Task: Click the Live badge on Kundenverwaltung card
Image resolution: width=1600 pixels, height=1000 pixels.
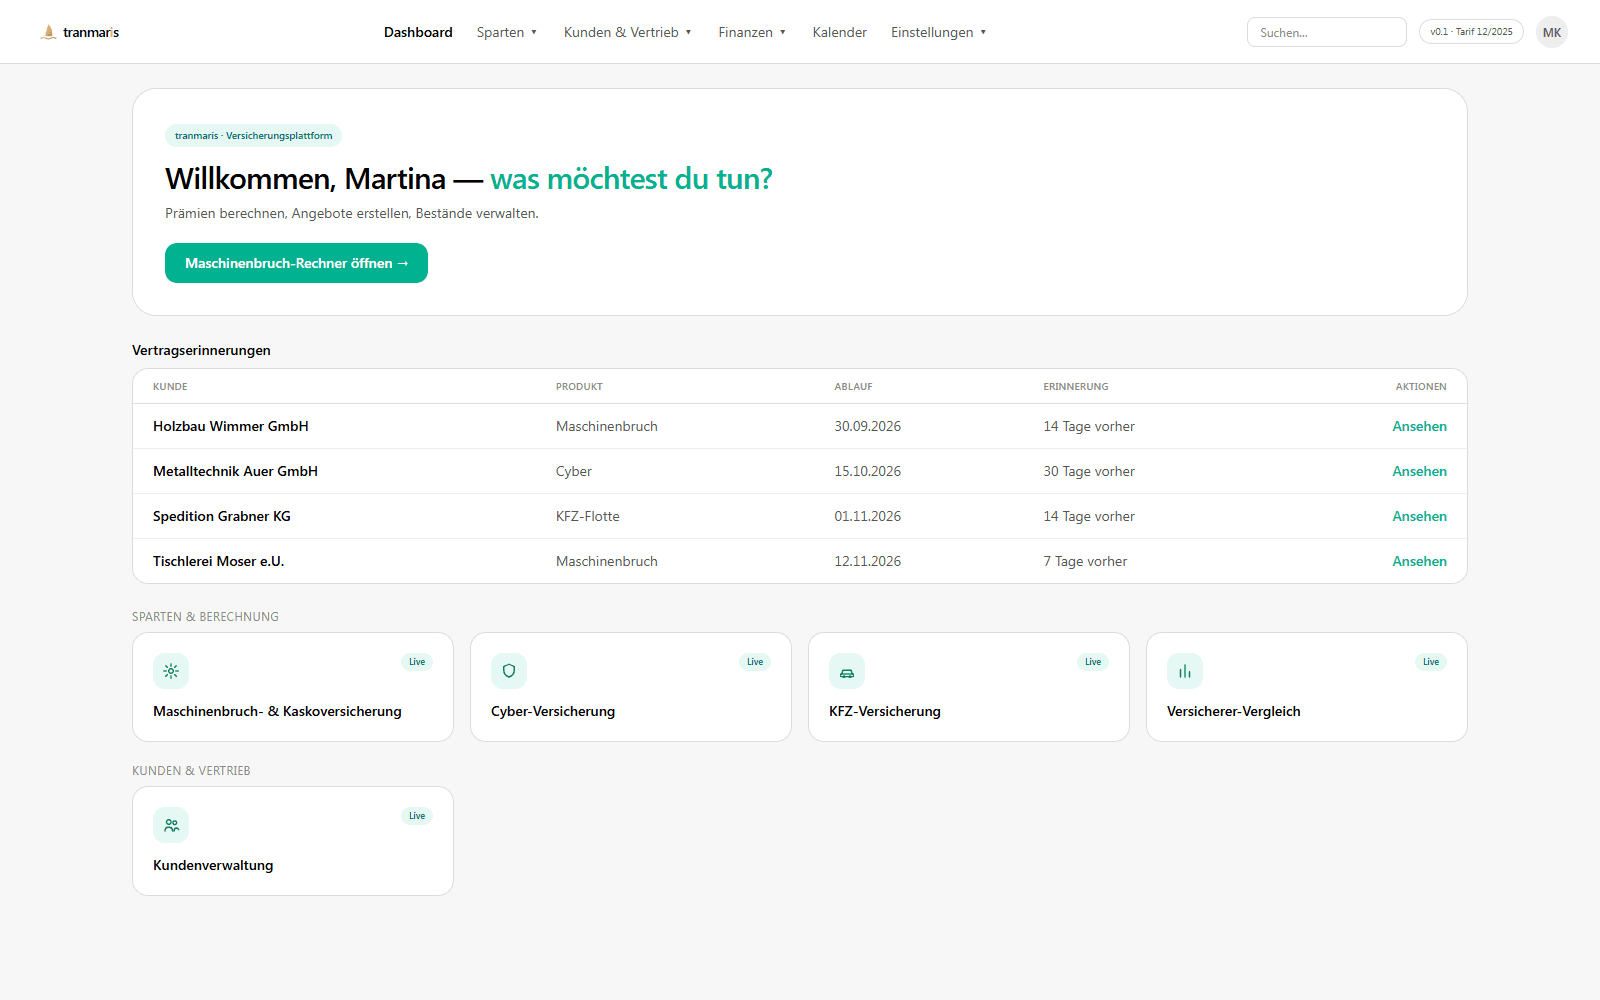Action: [417, 816]
